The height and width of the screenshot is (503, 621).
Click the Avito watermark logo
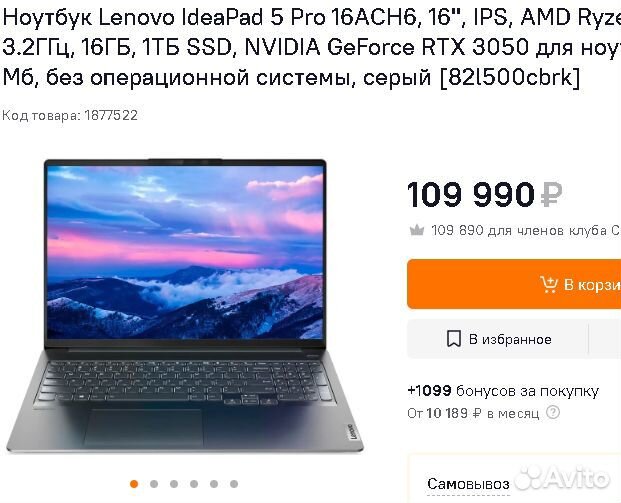coord(564,476)
